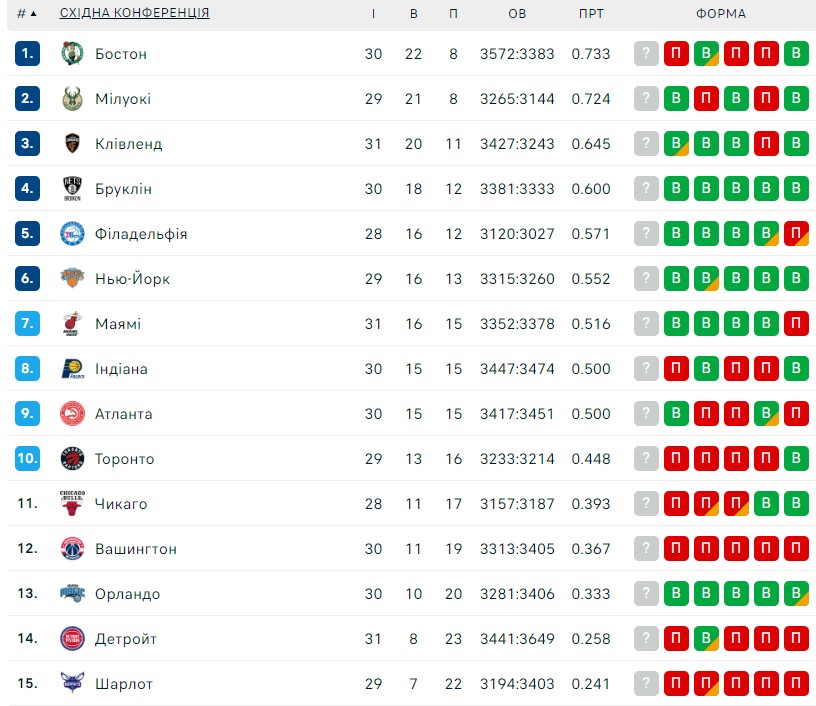816x706 pixels.
Task: Select position badge 10 for Торонто
Action: pos(28,458)
